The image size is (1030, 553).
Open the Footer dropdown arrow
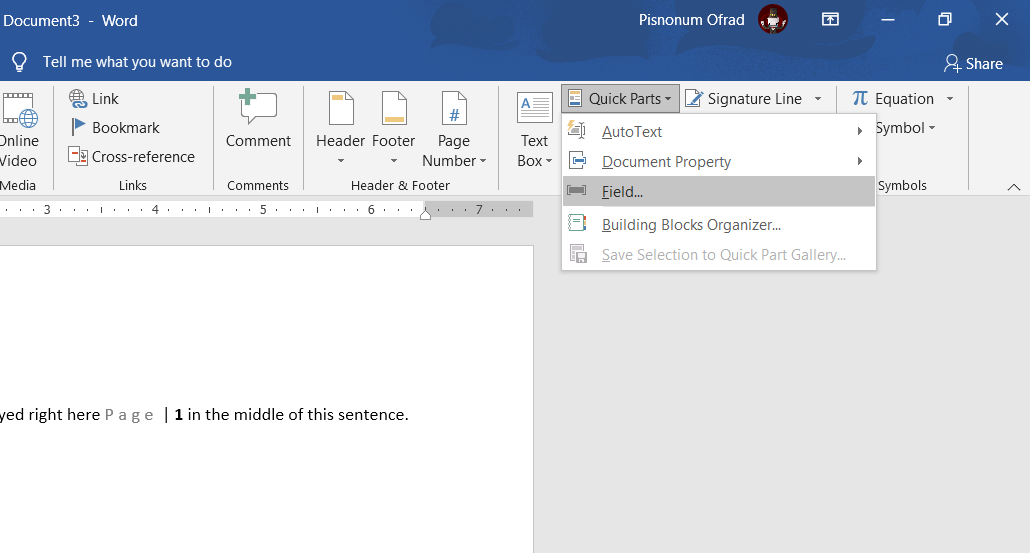[x=393, y=161]
